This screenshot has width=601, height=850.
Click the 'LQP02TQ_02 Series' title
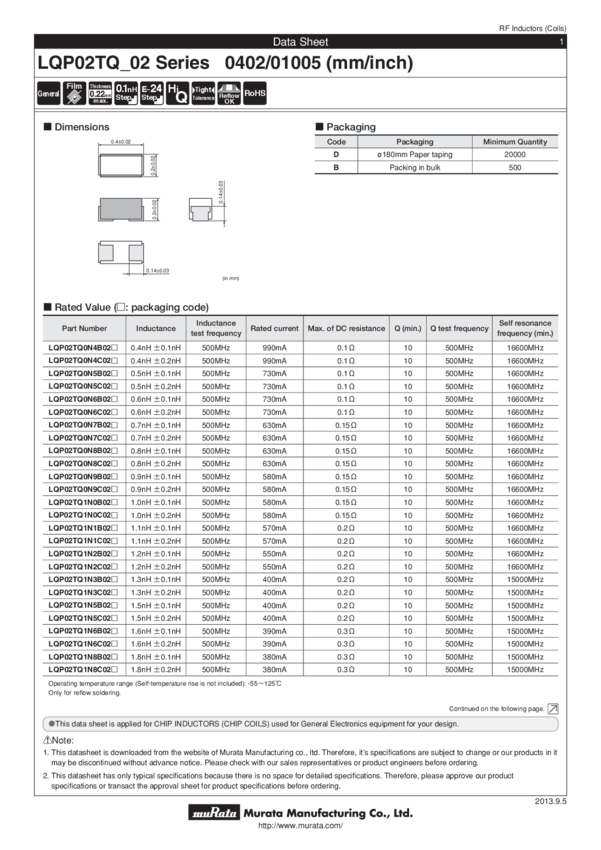point(124,63)
